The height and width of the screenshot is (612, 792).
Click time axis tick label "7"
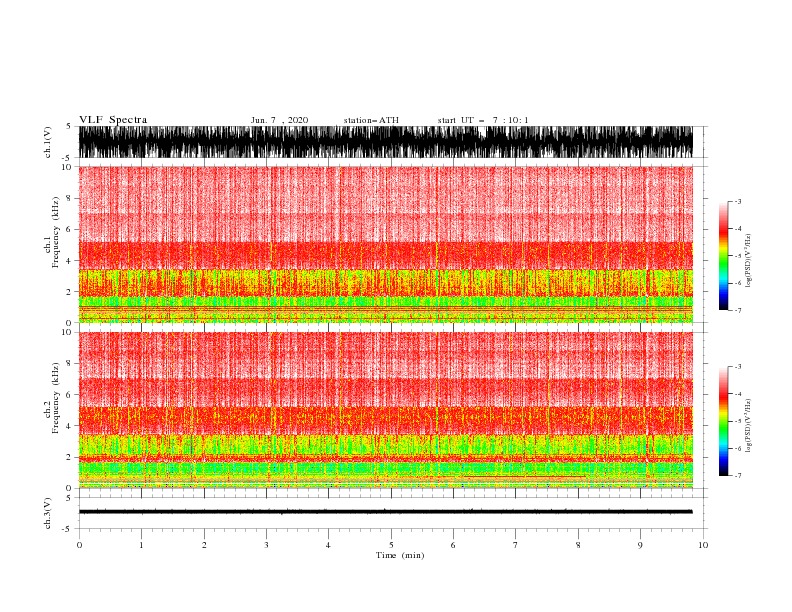[x=516, y=545]
